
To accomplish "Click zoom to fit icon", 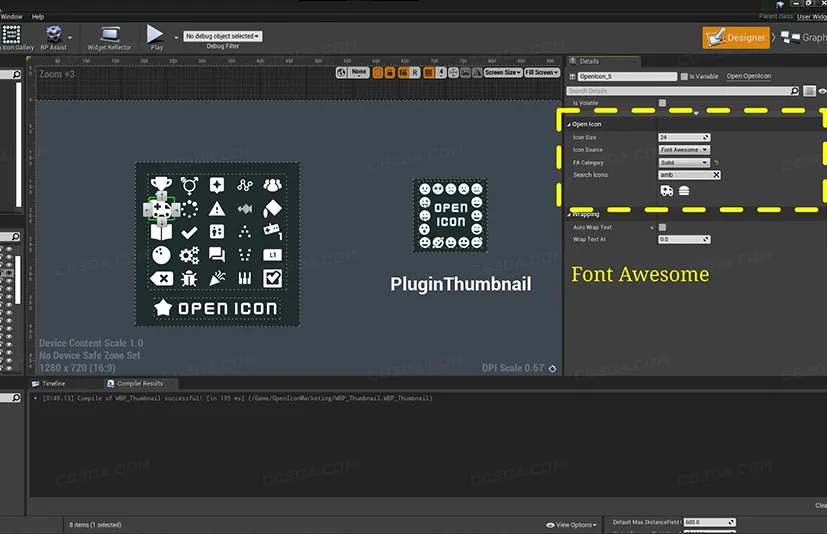I will (x=453, y=72).
